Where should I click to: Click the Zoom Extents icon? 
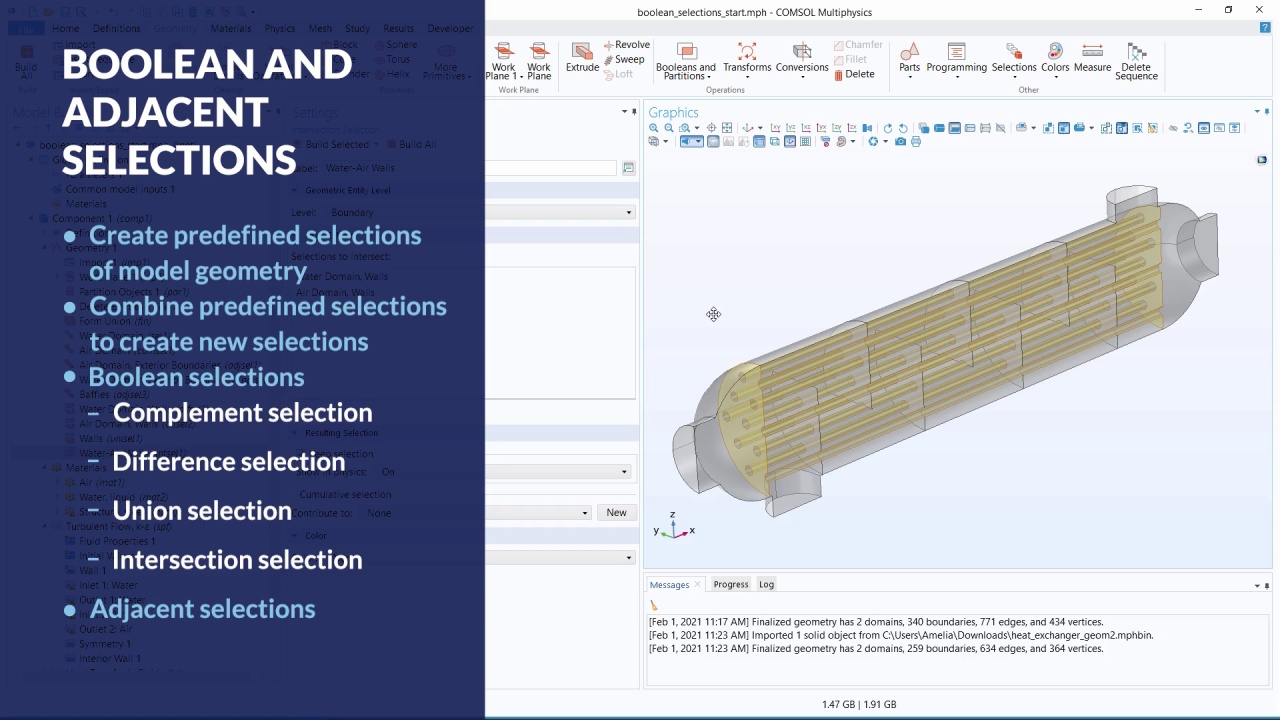727,128
